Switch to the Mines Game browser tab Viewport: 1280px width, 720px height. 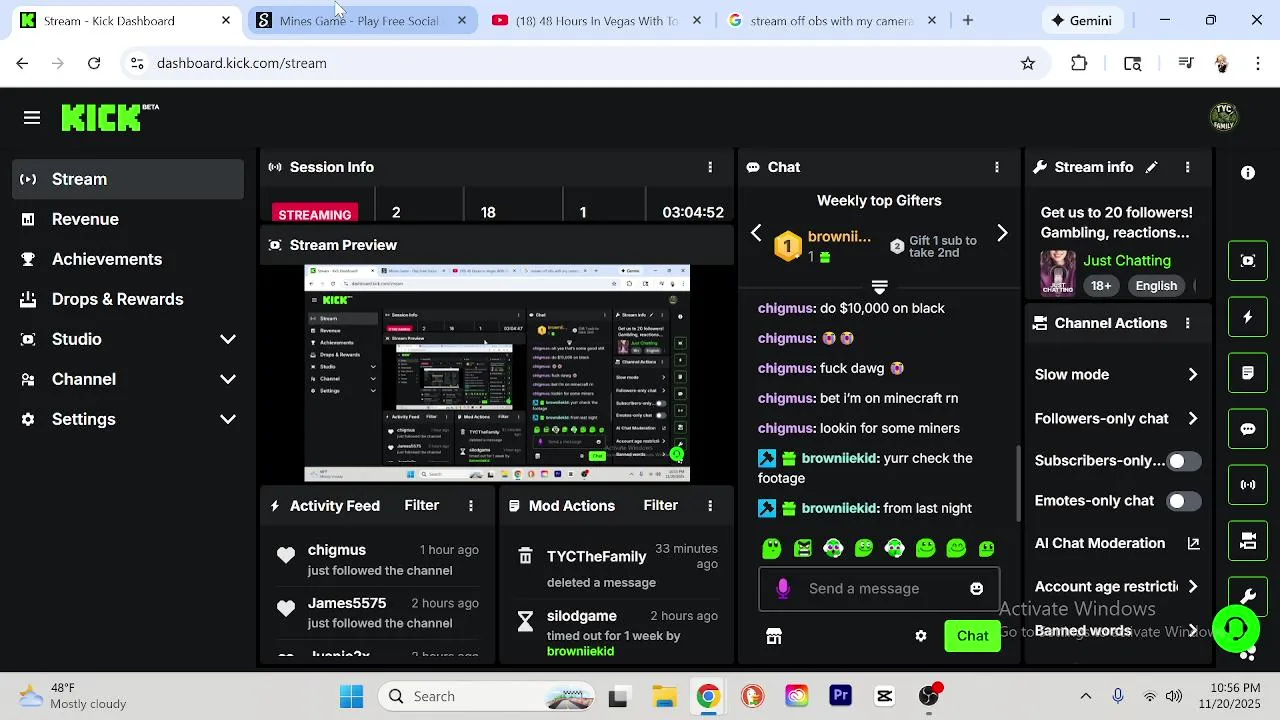tap(360, 20)
